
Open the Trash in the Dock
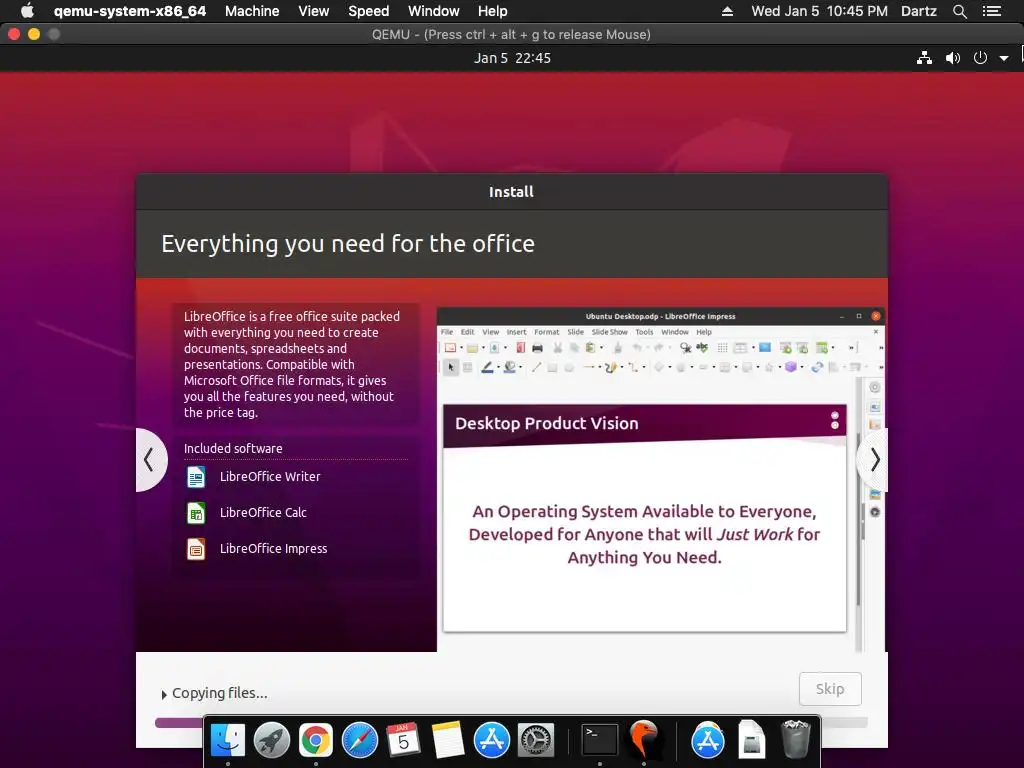pos(796,740)
